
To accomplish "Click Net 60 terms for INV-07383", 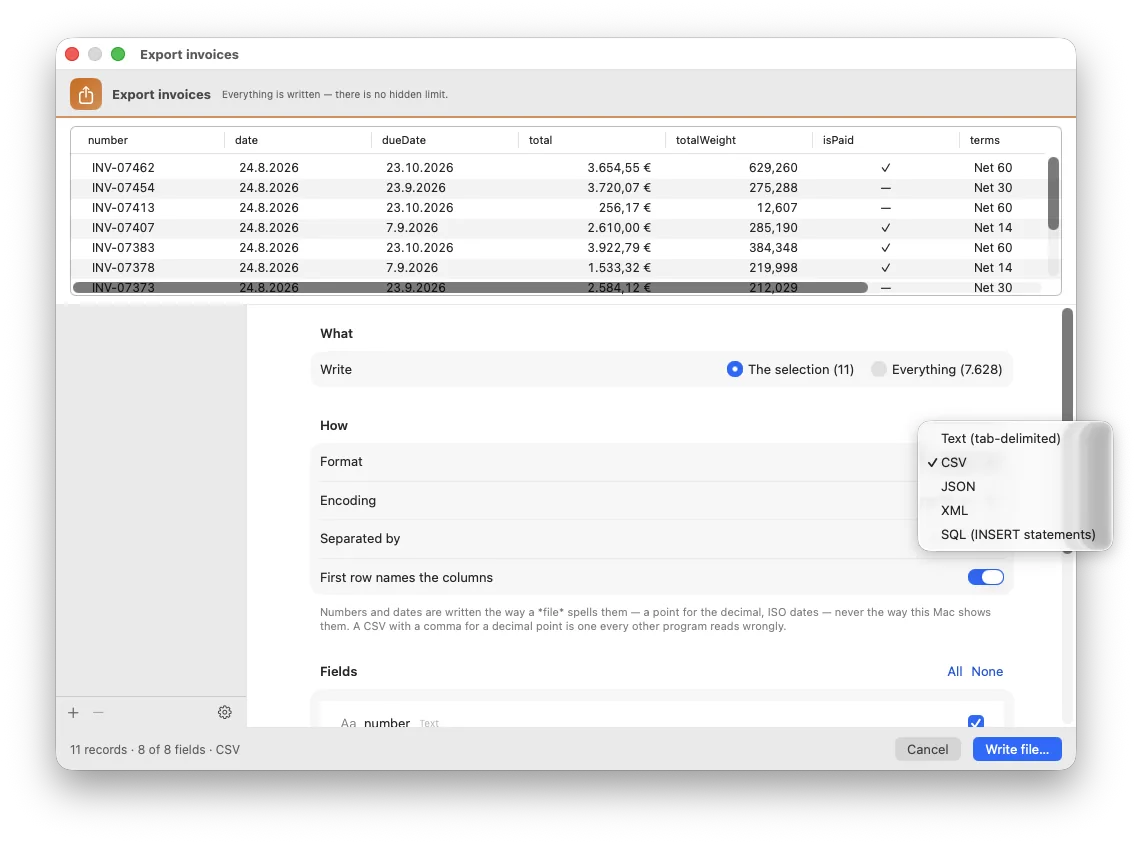I will tap(993, 248).
